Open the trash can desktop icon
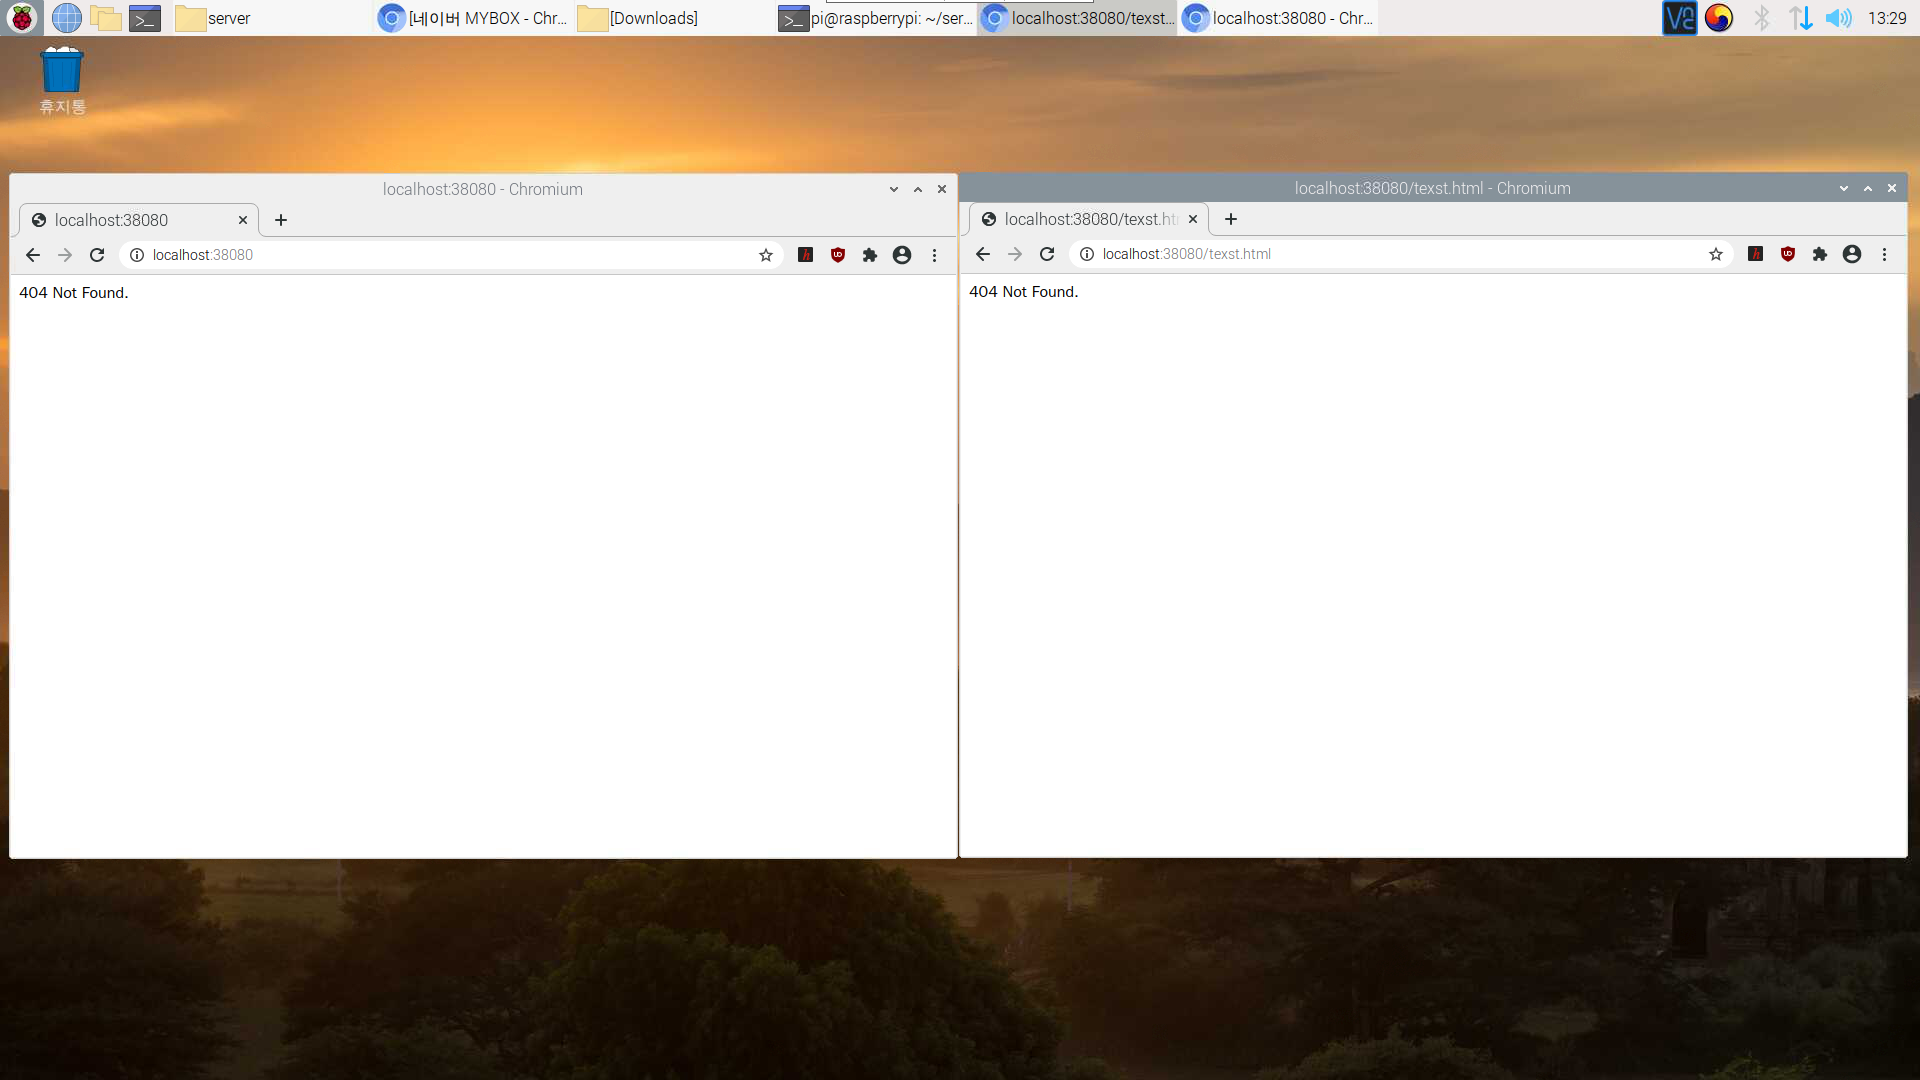Viewport: 1920px width, 1080px height. pos(62,72)
